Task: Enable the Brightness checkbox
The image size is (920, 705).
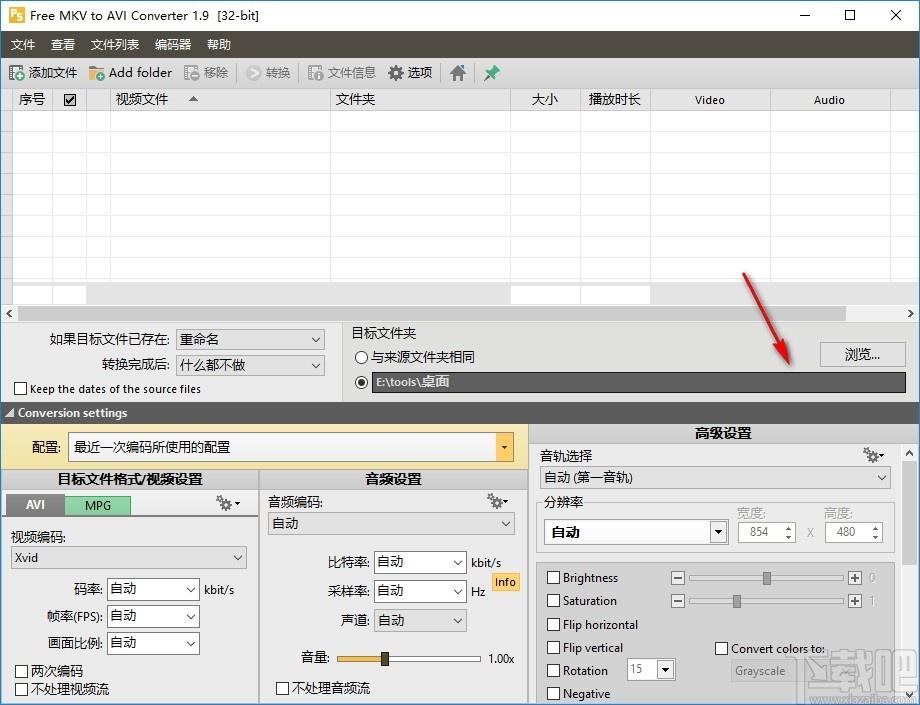Action: (x=553, y=578)
